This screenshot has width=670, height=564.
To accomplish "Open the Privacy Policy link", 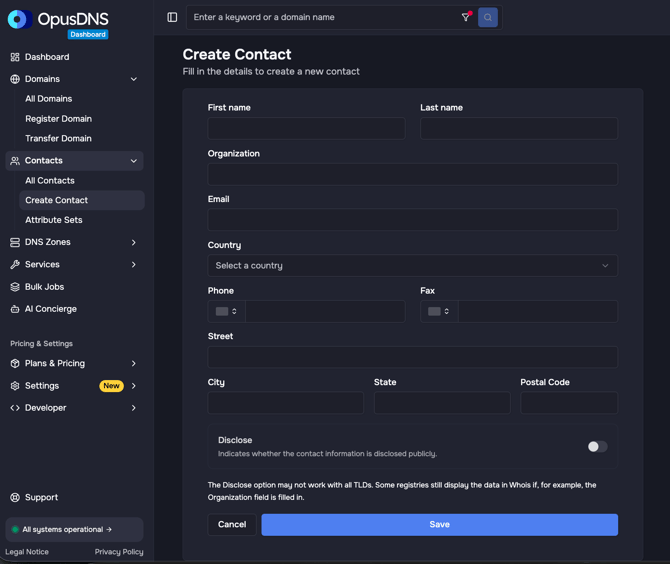I will (x=119, y=552).
